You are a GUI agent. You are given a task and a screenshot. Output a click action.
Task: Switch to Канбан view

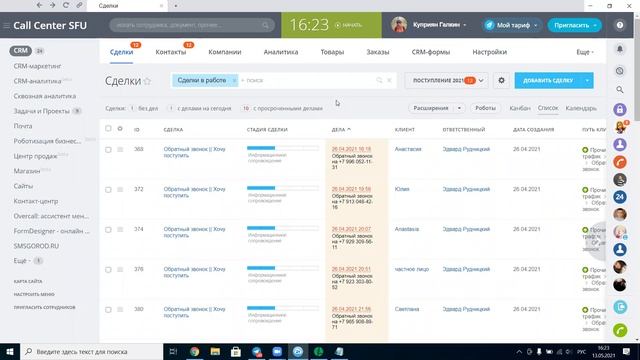[520, 108]
